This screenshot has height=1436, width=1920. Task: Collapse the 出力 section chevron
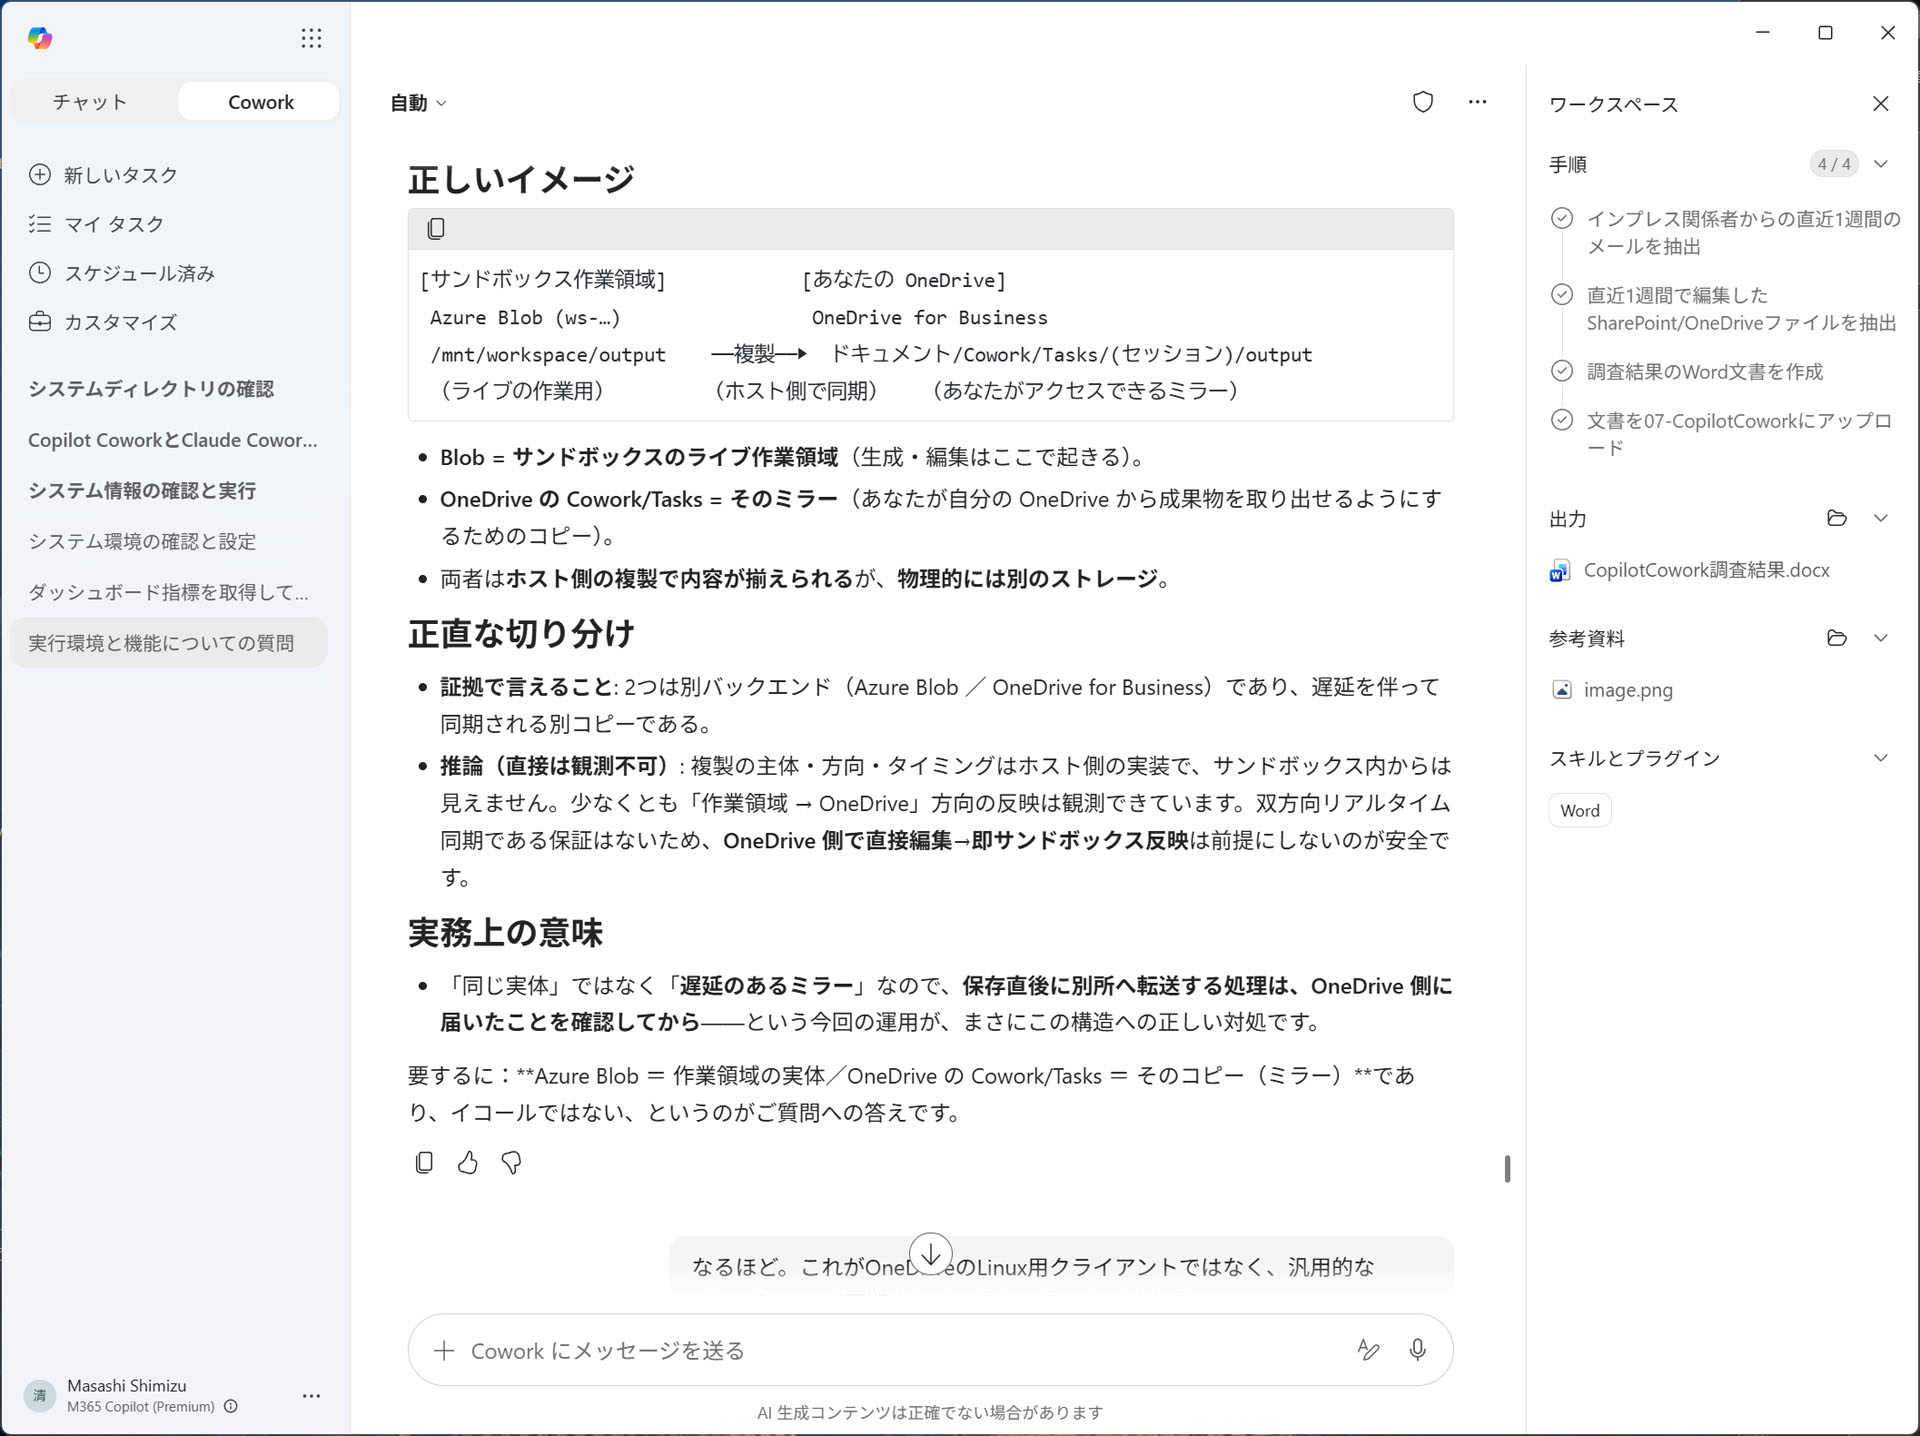pyautogui.click(x=1880, y=518)
